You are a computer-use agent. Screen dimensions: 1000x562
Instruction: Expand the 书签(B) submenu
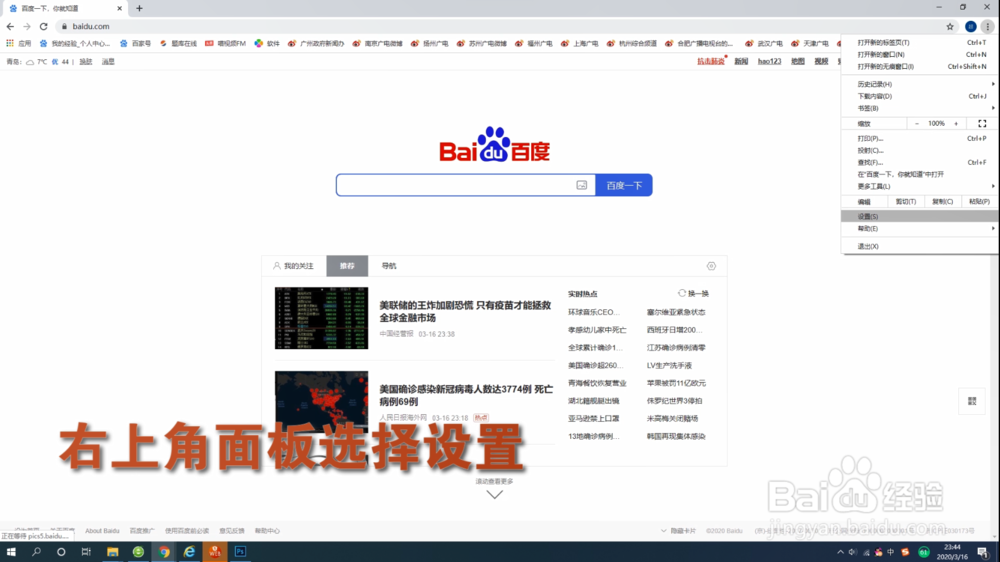coord(920,108)
